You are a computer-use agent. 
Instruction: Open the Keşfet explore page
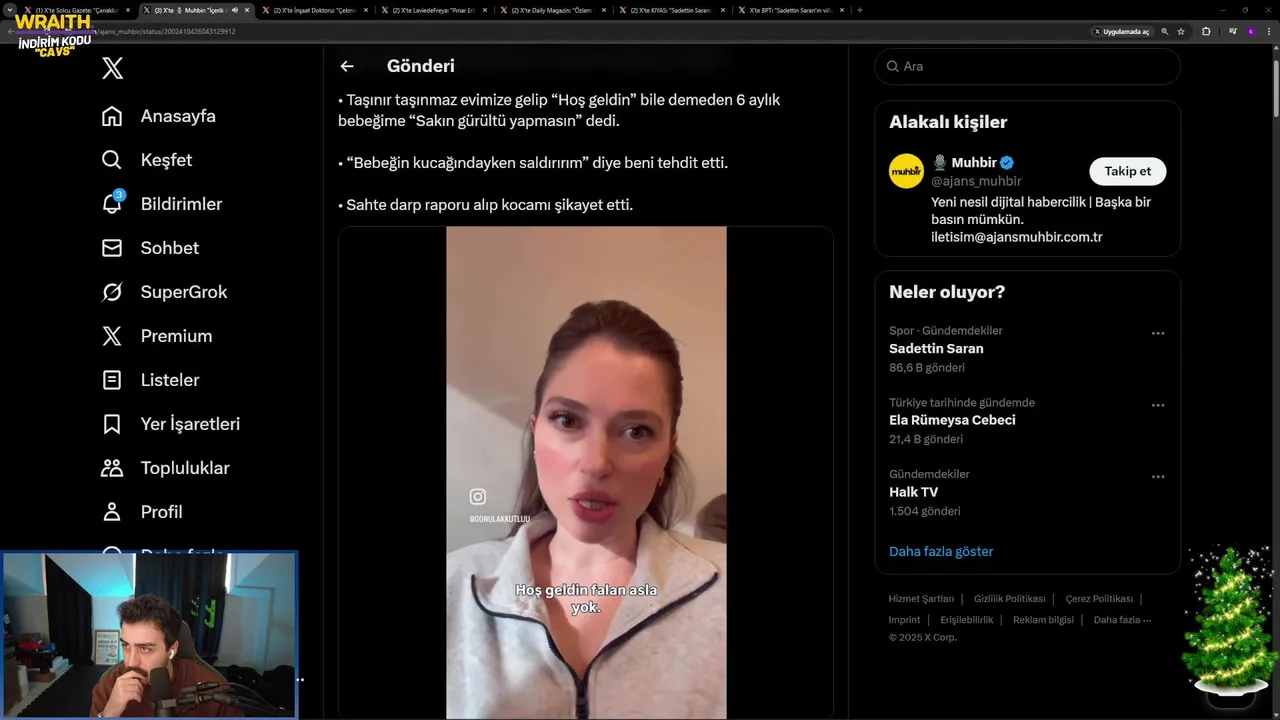pos(147,160)
